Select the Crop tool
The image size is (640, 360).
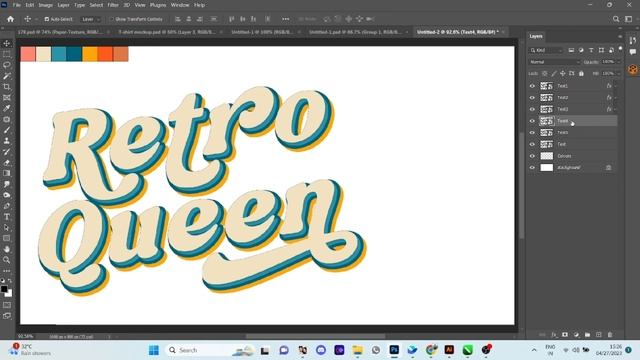(7, 87)
